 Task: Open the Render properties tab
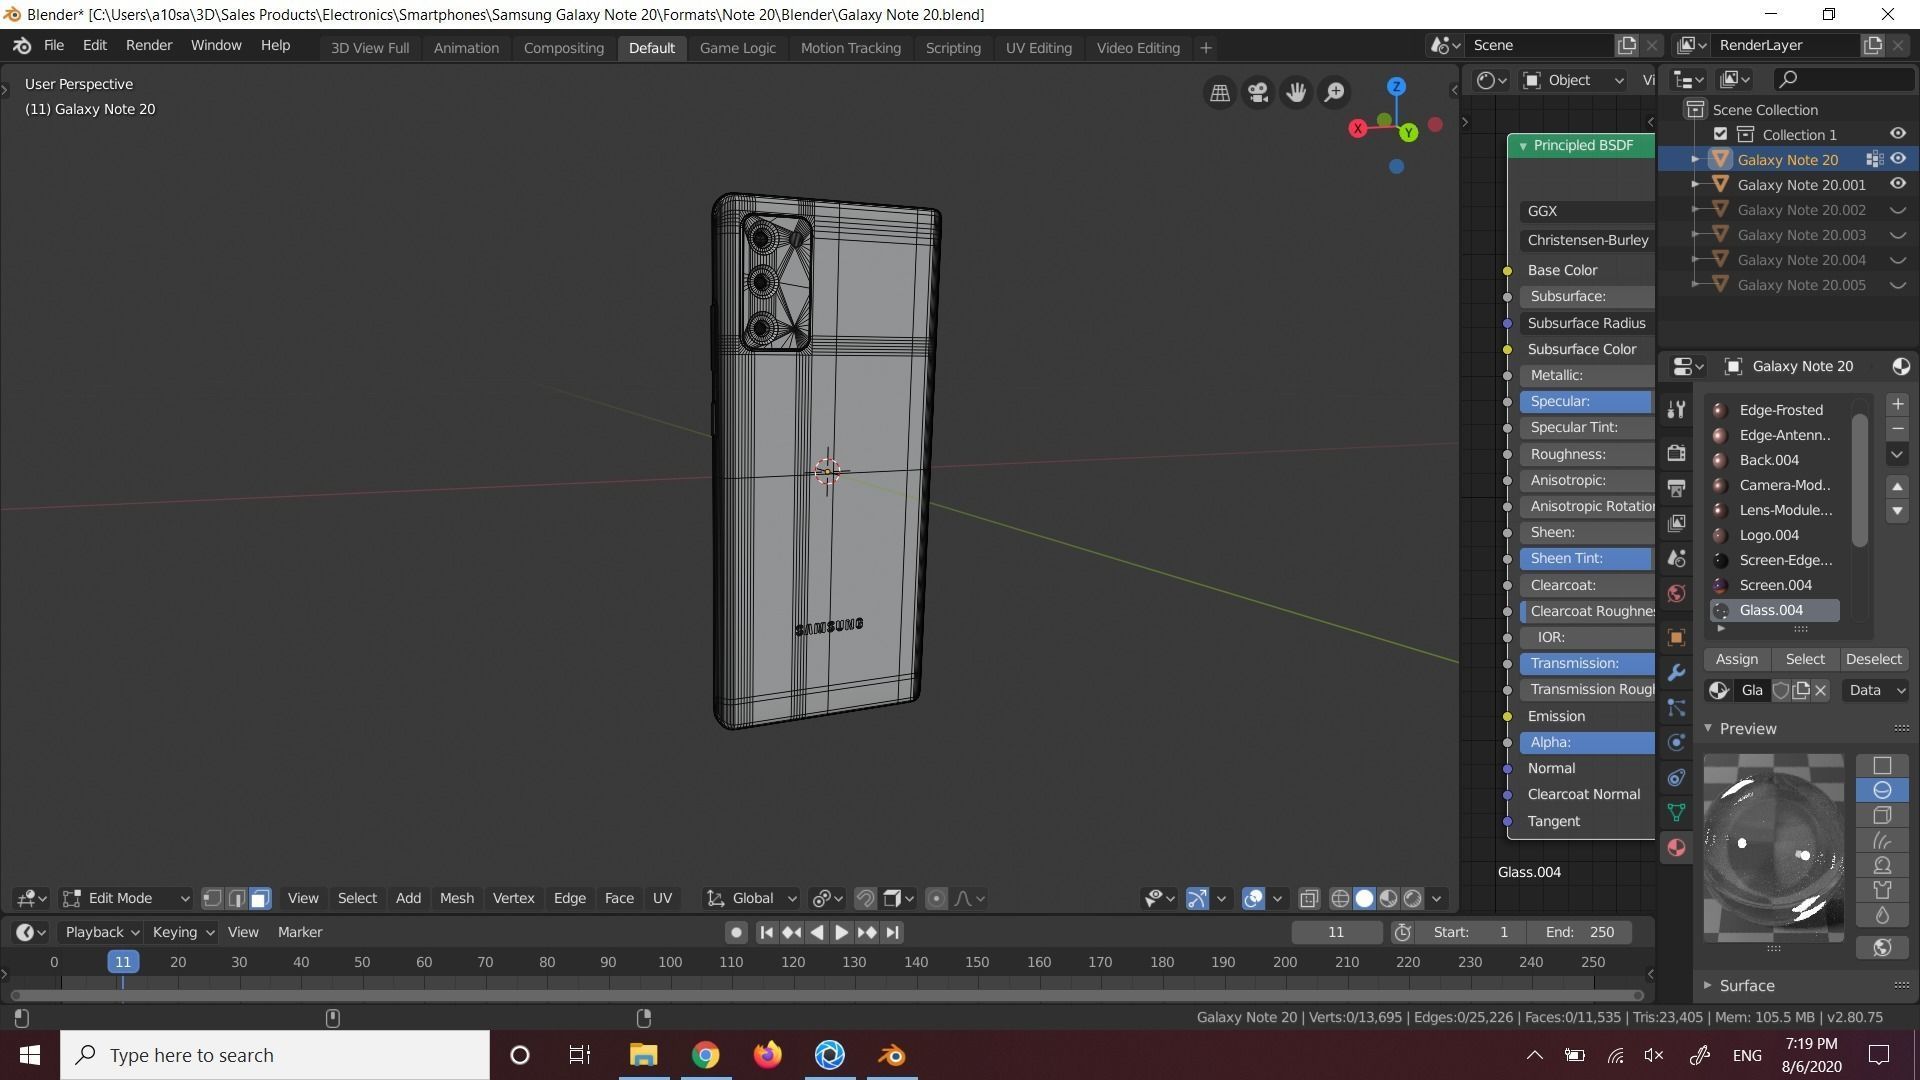(1677, 453)
